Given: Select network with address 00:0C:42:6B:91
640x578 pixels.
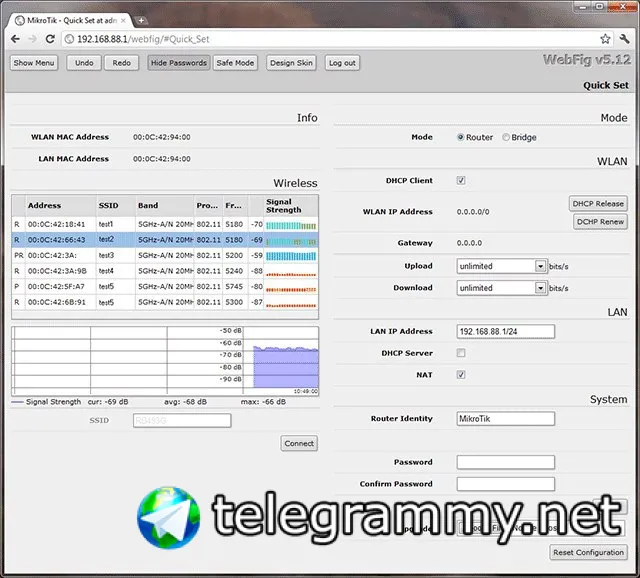Looking at the screenshot, I should click(x=165, y=302).
